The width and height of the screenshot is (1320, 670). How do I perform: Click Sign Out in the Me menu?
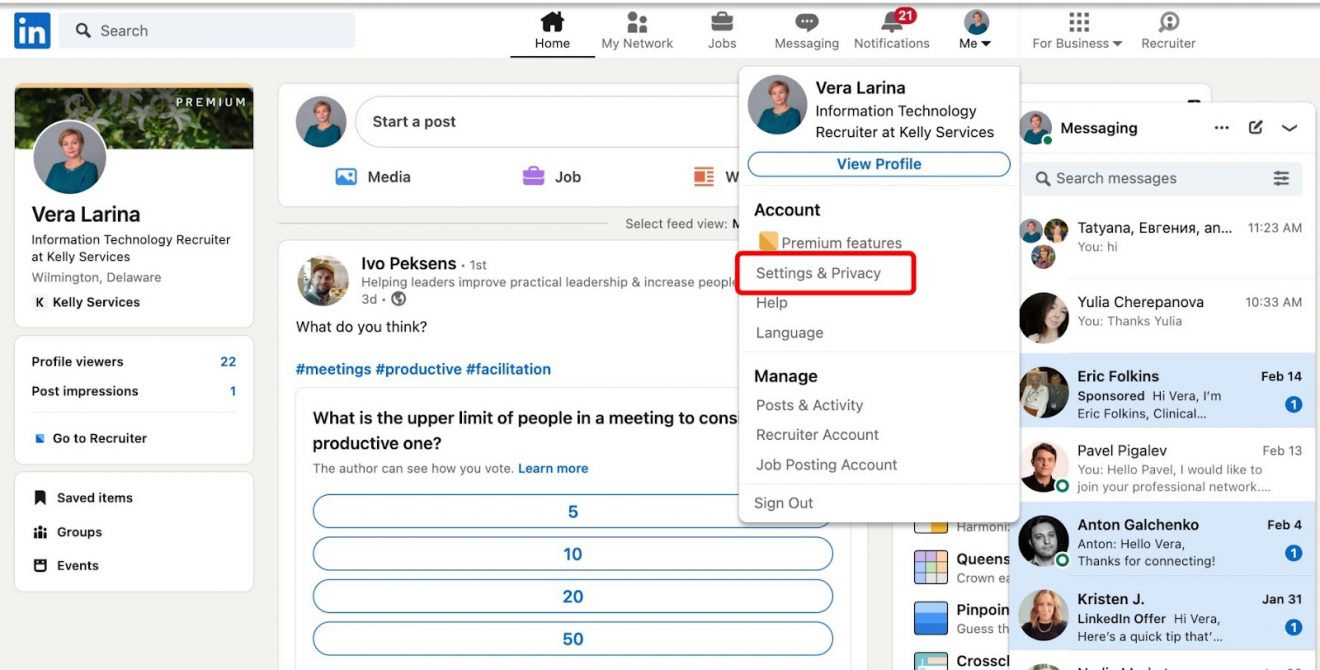pos(783,502)
